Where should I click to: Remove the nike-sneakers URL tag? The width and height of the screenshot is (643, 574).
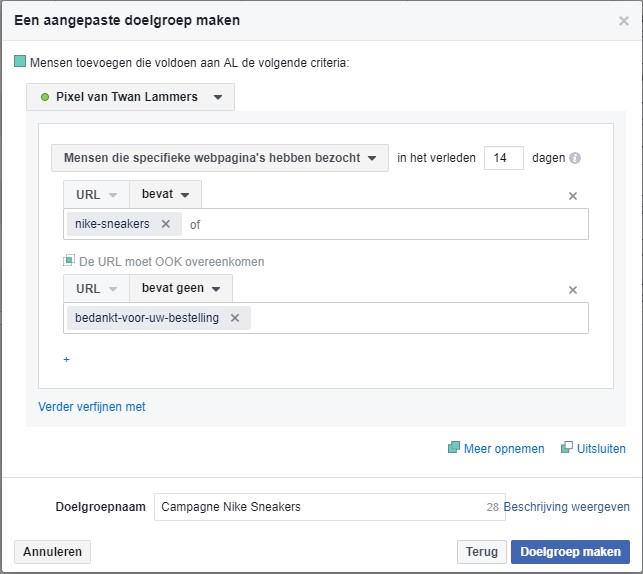(166, 224)
